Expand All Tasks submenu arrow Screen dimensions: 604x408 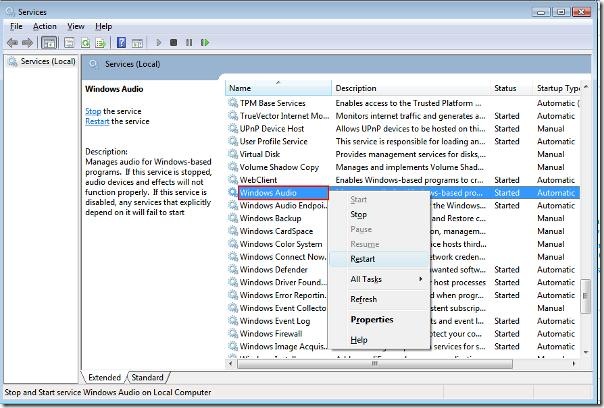coord(421,279)
